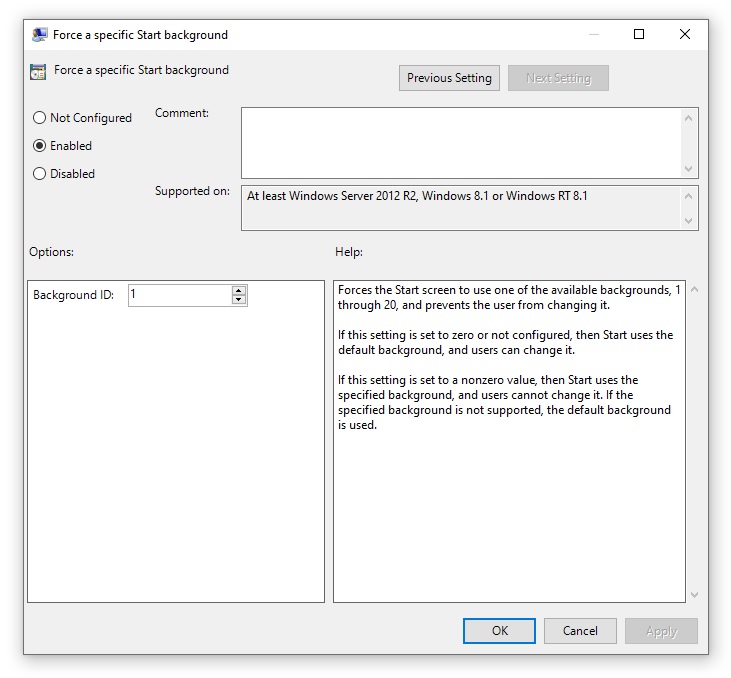
Task: Go to Previous Setting
Action: point(449,78)
